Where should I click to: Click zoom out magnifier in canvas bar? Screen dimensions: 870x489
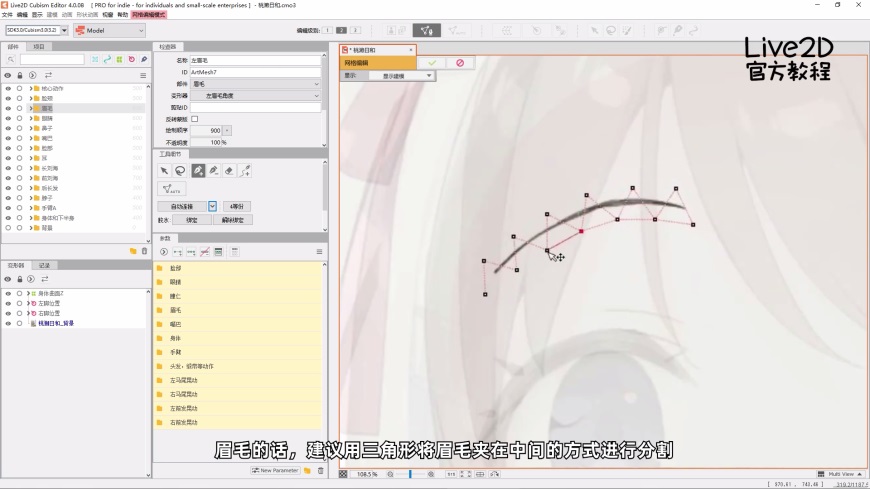(x=390, y=474)
